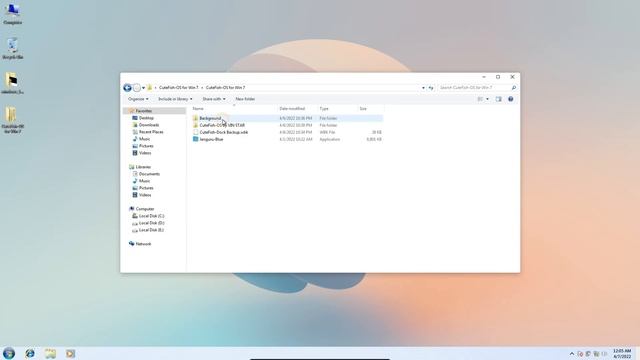This screenshot has width=640, height=360.
Task: Open Recent Places in sidebar
Action: coord(151,132)
